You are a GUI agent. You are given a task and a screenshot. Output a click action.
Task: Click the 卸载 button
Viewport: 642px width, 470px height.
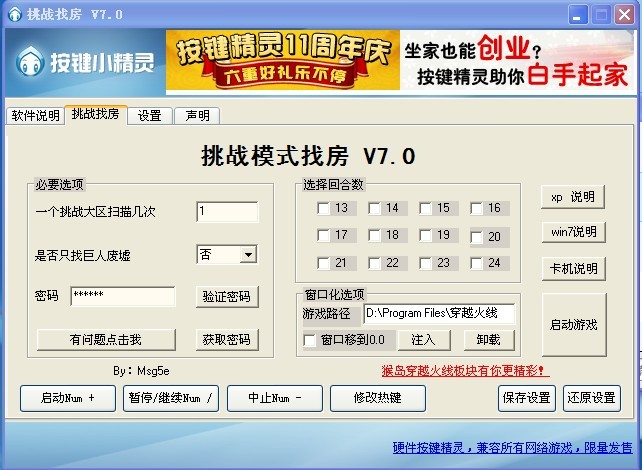coord(489,339)
